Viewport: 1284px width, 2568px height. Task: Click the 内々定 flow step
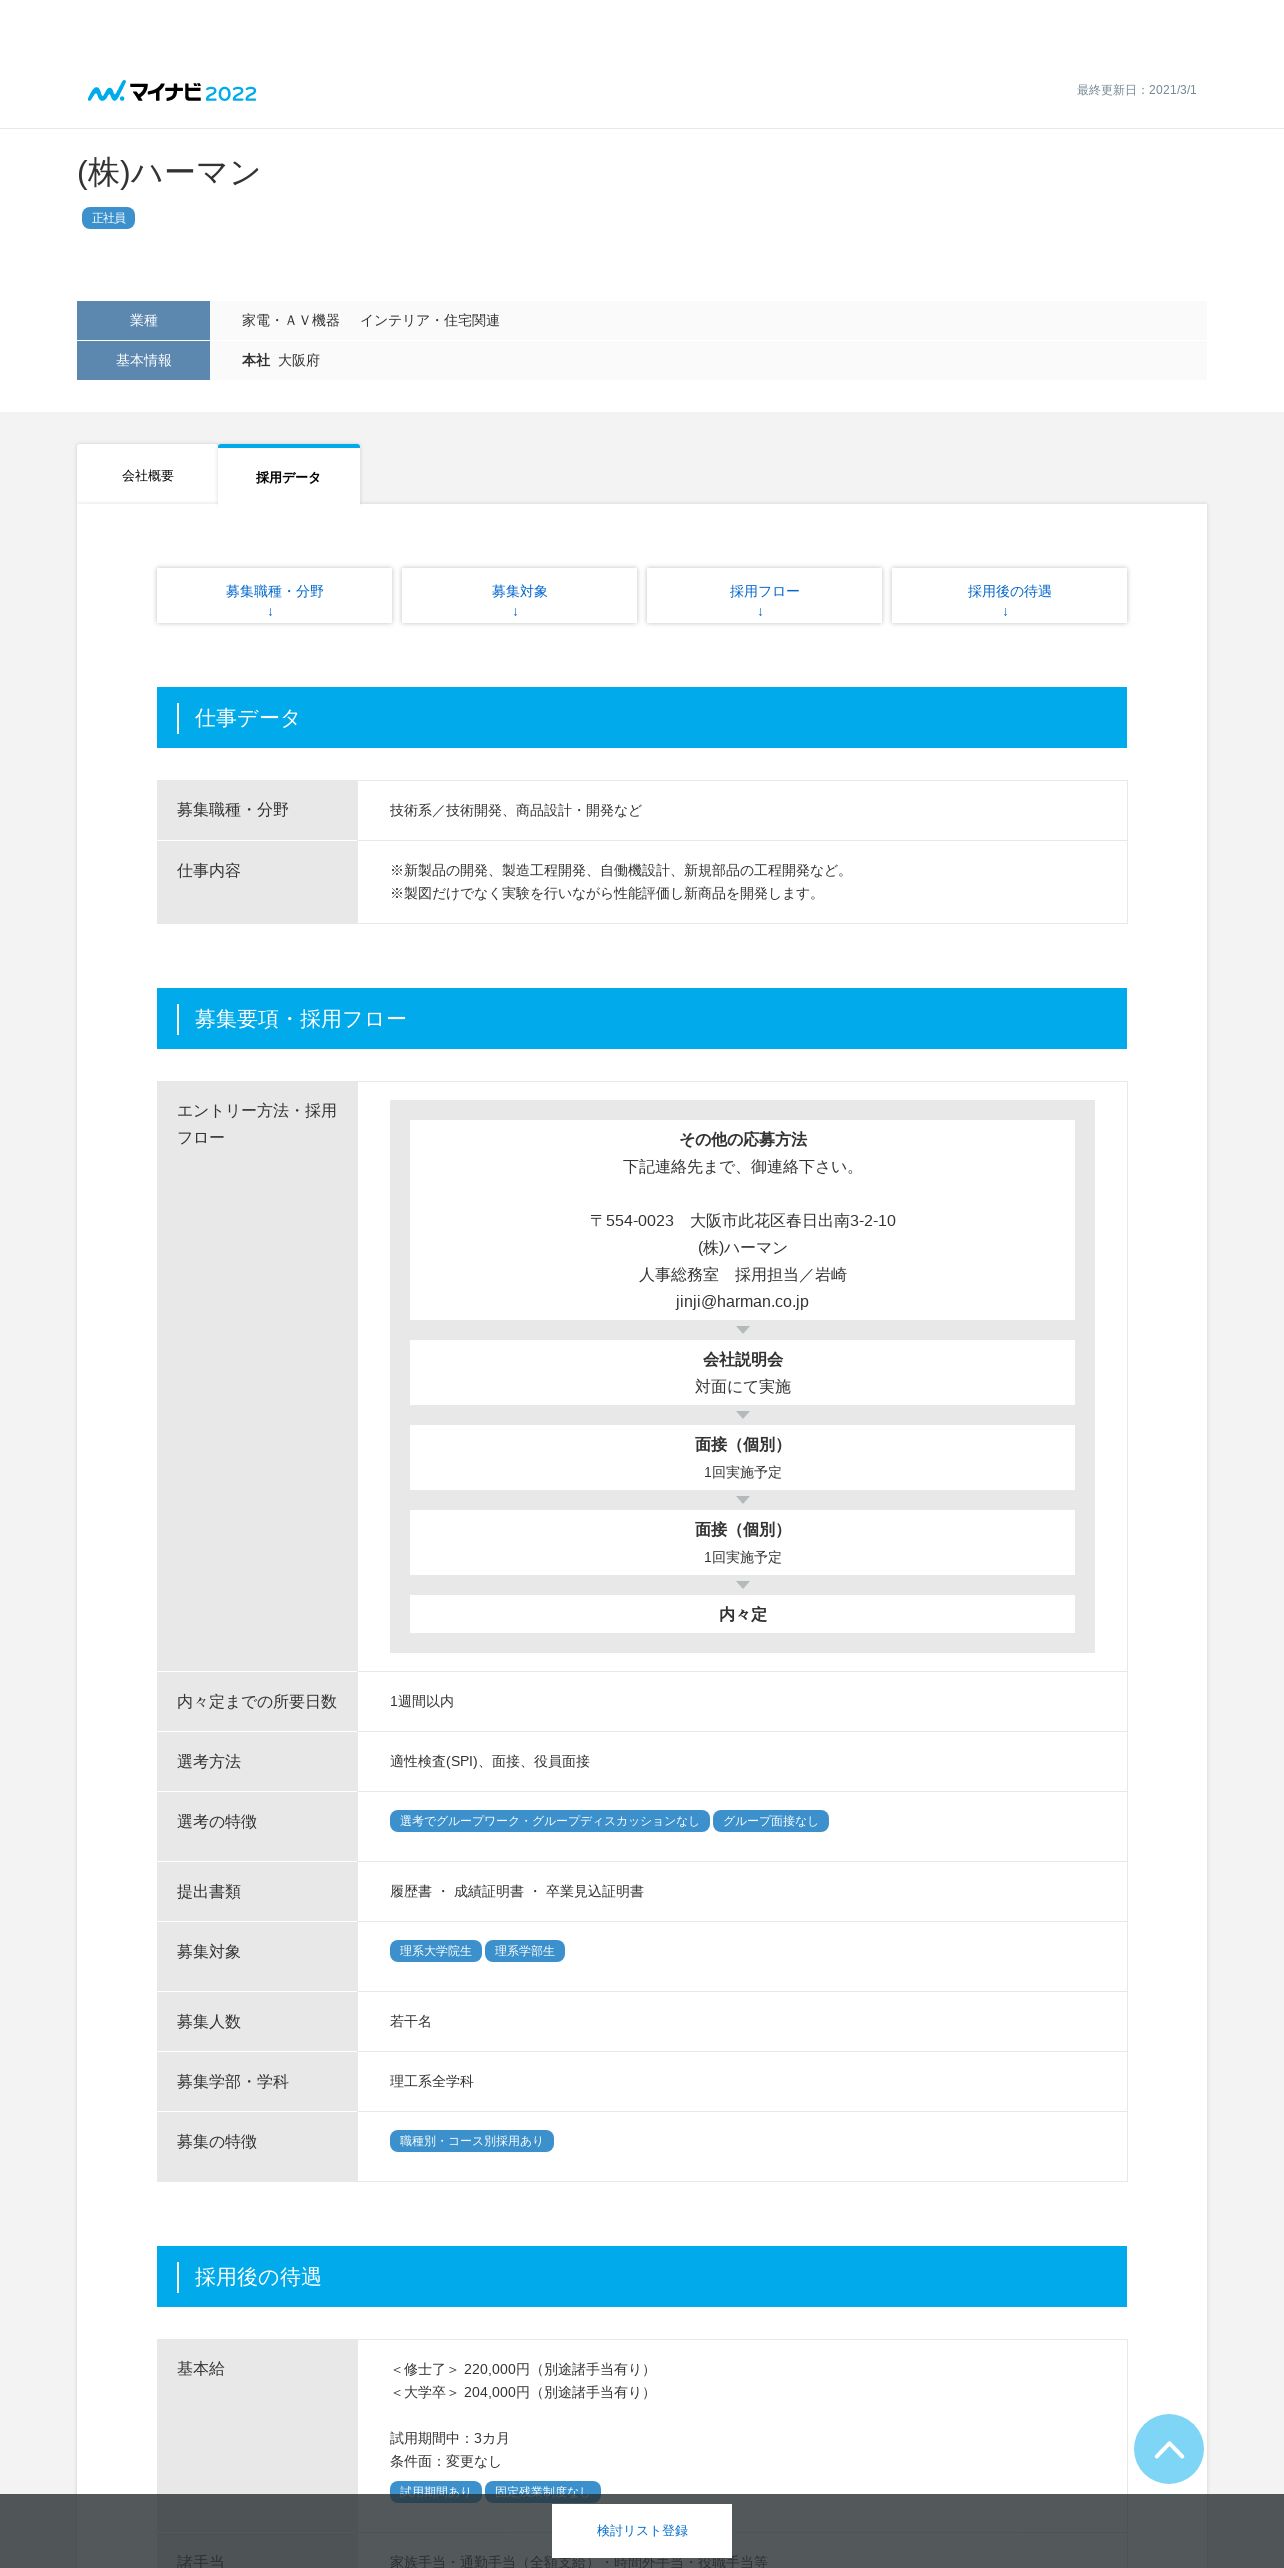742,1614
